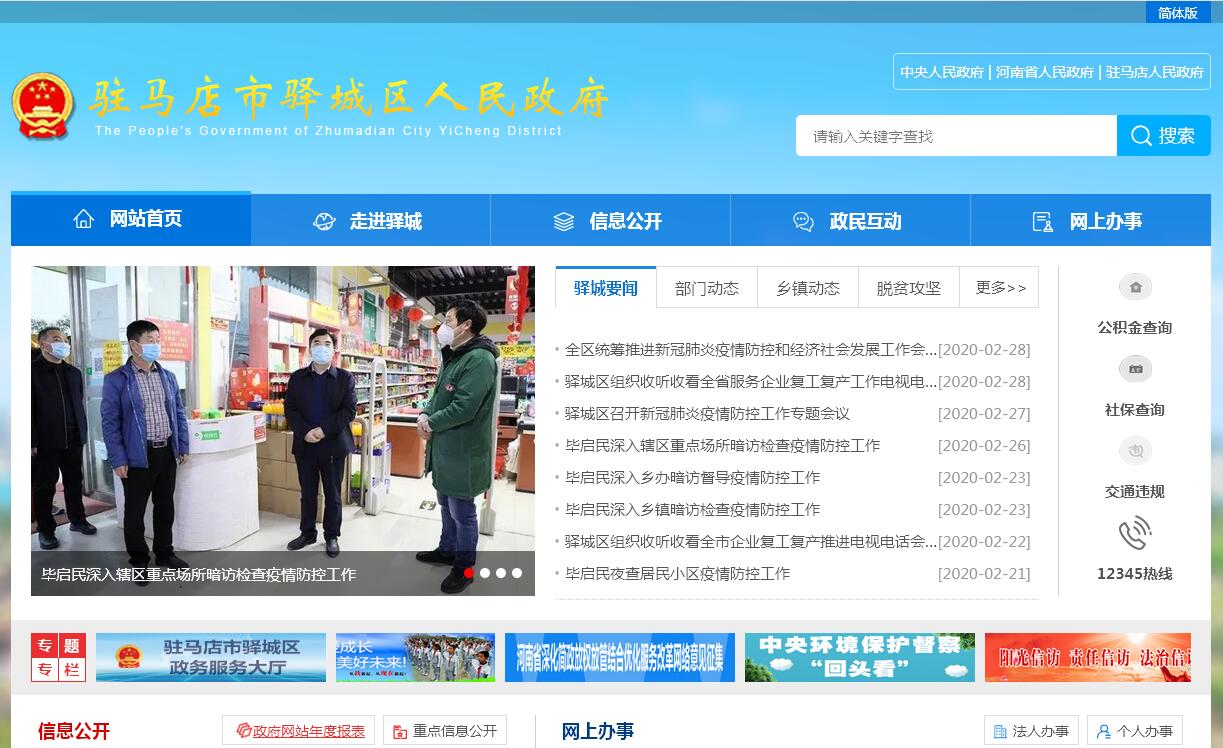The width and height of the screenshot is (1223, 748).
Task: Switch to the second carousel slide dot
Action: coord(485,573)
